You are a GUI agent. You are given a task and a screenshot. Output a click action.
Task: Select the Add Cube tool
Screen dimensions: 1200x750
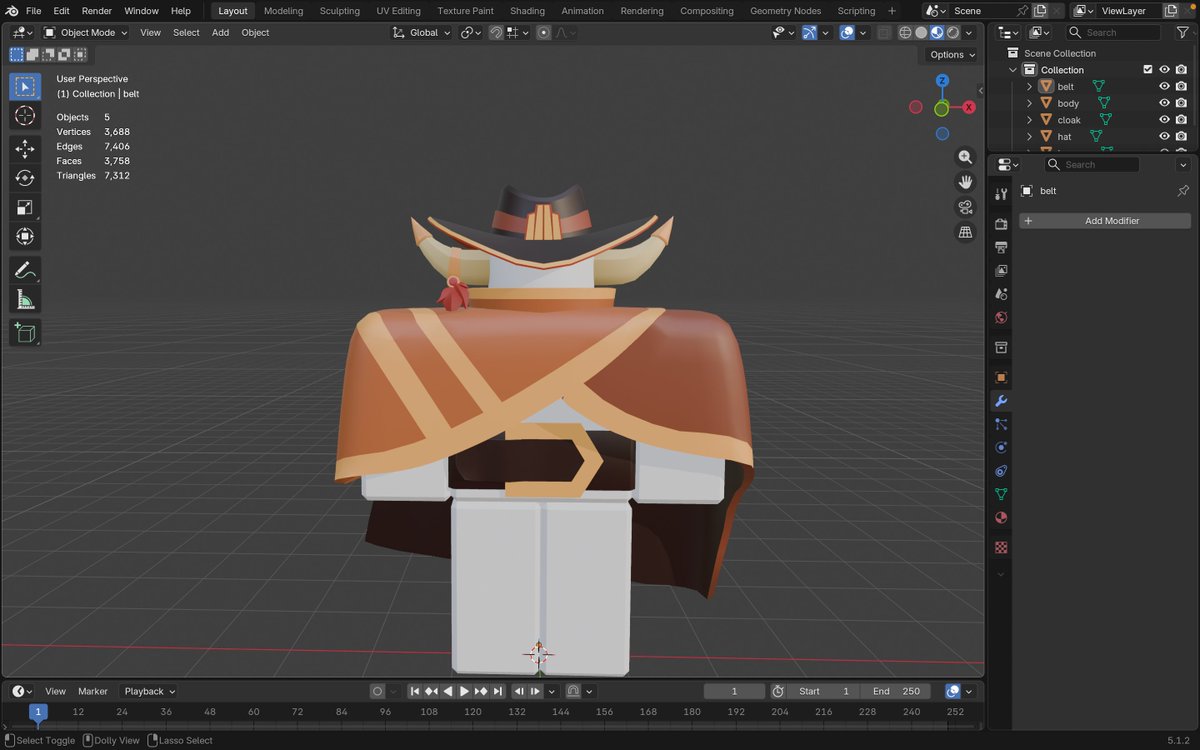click(x=25, y=333)
